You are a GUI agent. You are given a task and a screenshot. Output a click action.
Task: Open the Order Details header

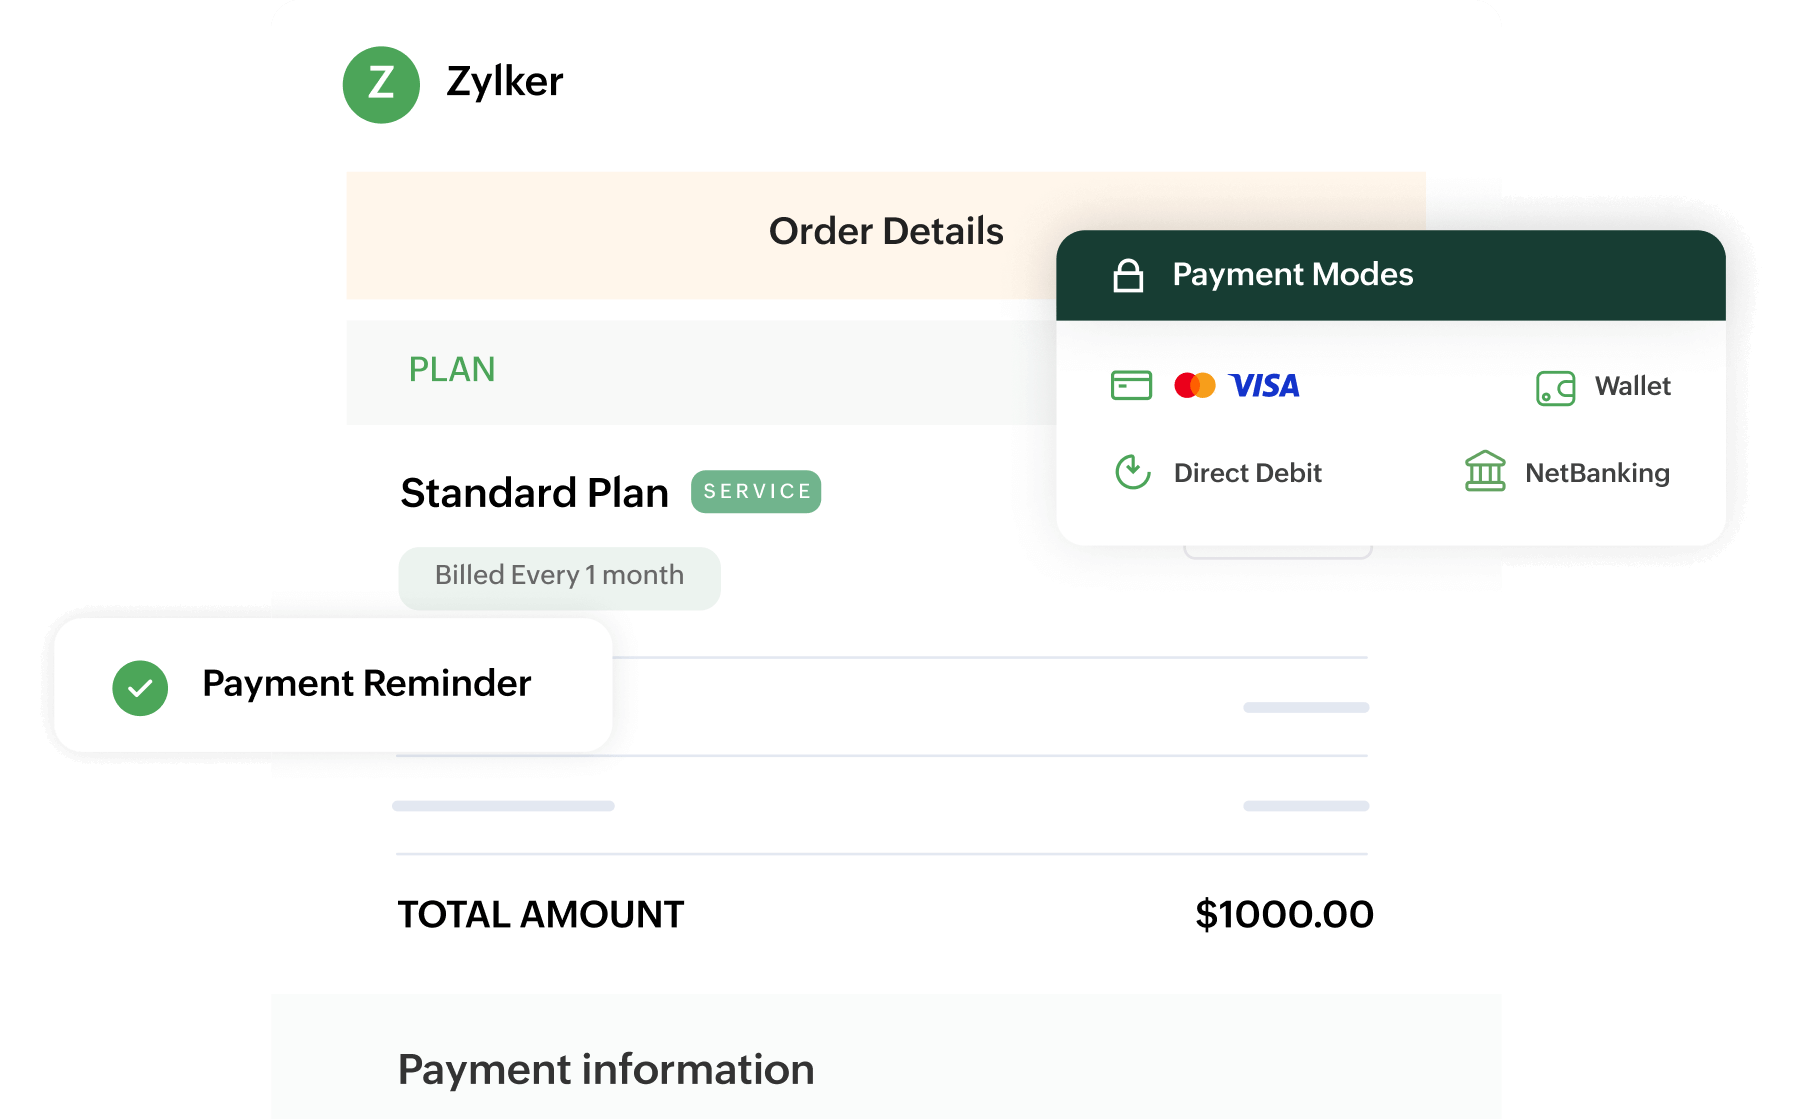(x=886, y=232)
